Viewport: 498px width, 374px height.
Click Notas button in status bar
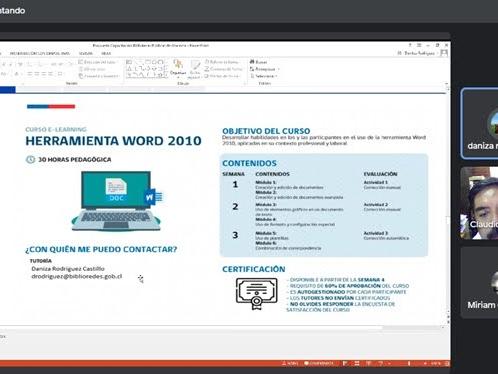click(x=290, y=363)
